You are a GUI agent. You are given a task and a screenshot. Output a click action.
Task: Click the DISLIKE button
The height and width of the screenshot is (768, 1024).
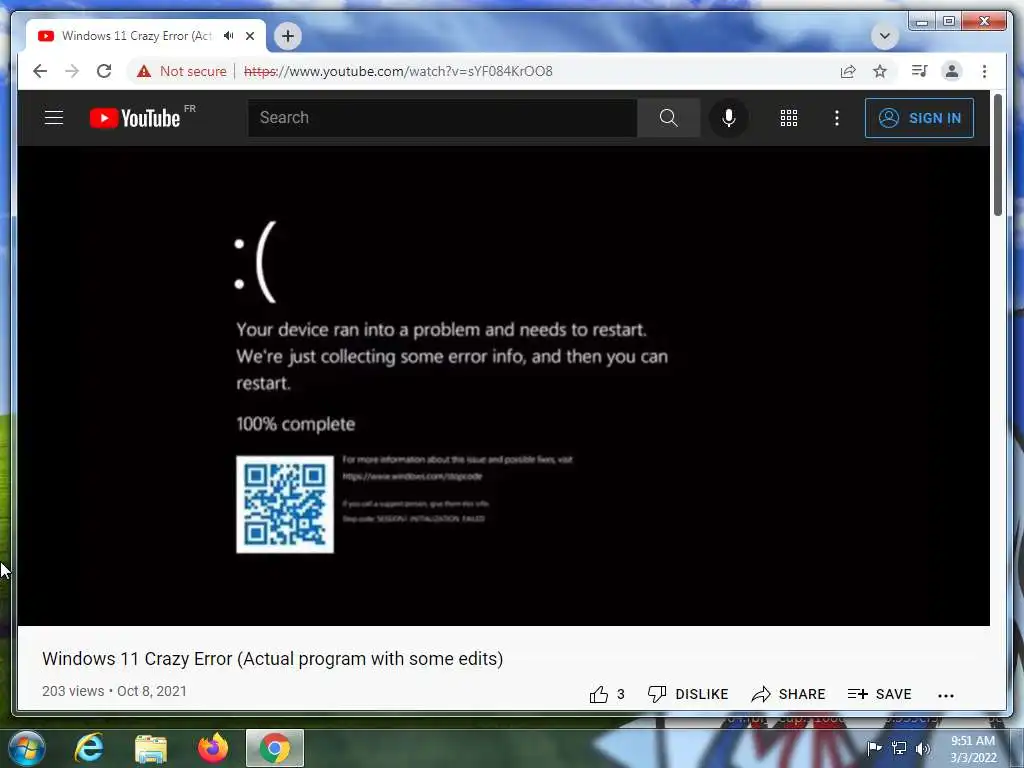687,694
